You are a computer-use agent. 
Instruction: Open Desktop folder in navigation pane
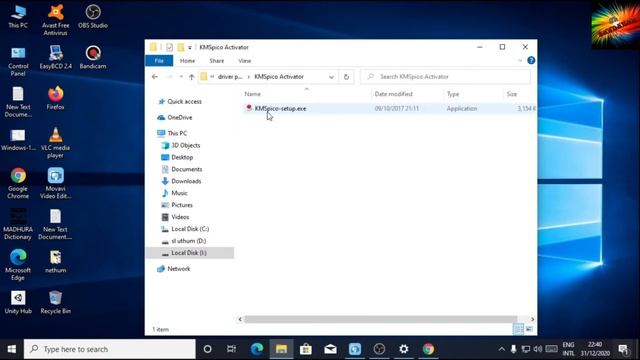point(182,157)
